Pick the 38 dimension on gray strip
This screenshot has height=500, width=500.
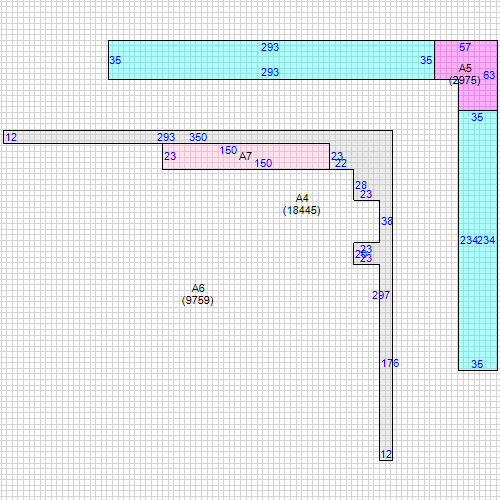point(387,221)
